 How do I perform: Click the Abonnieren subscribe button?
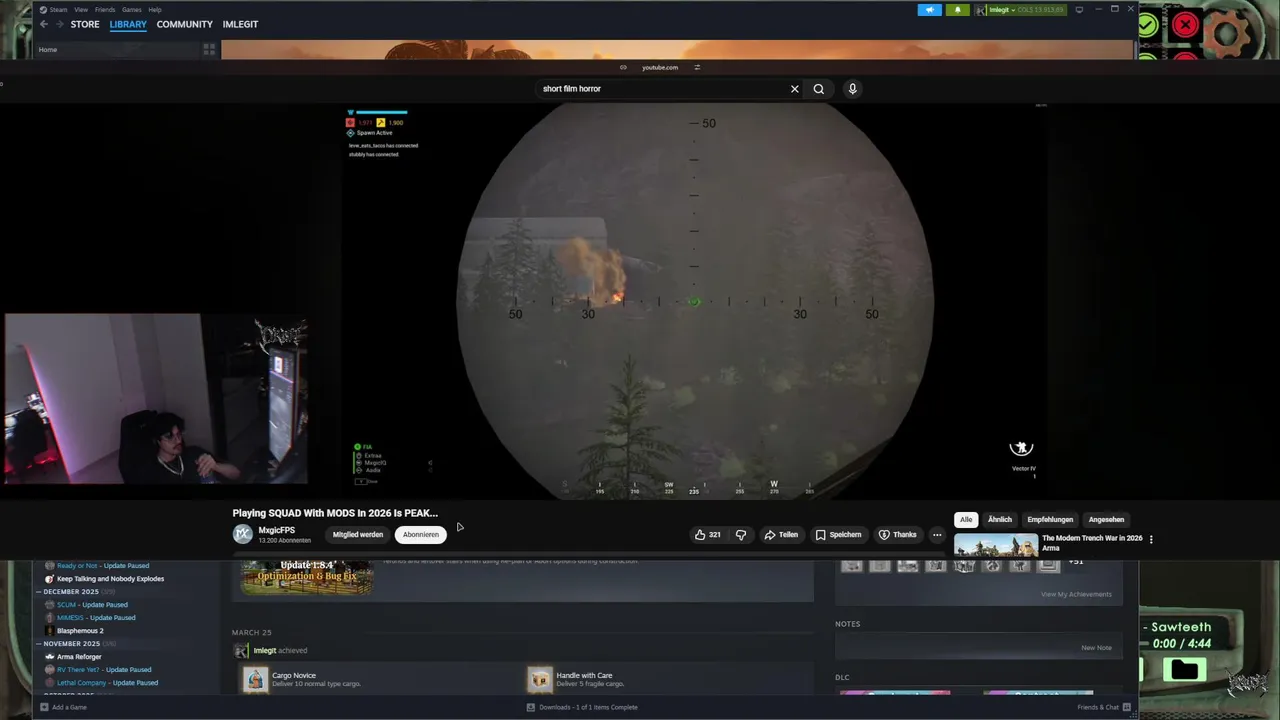click(x=421, y=534)
